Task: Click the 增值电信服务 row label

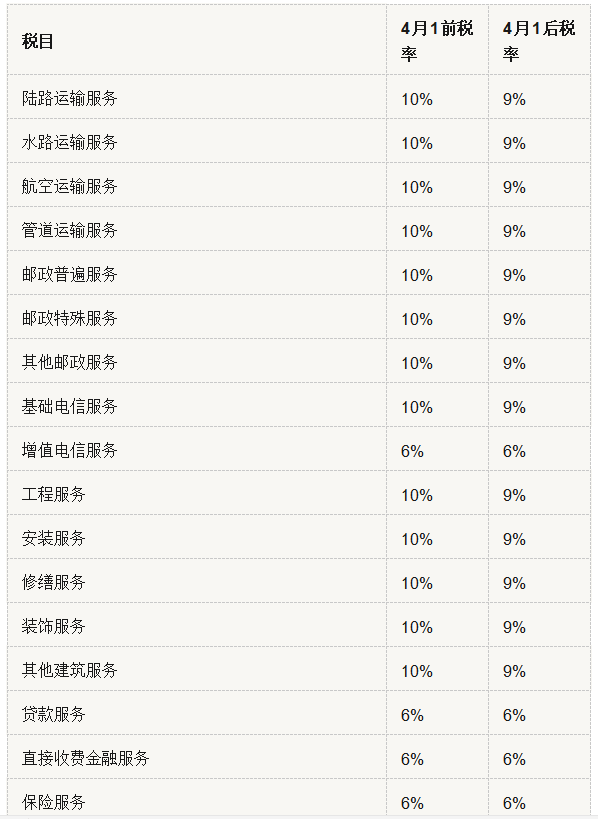Action: [x=69, y=450]
